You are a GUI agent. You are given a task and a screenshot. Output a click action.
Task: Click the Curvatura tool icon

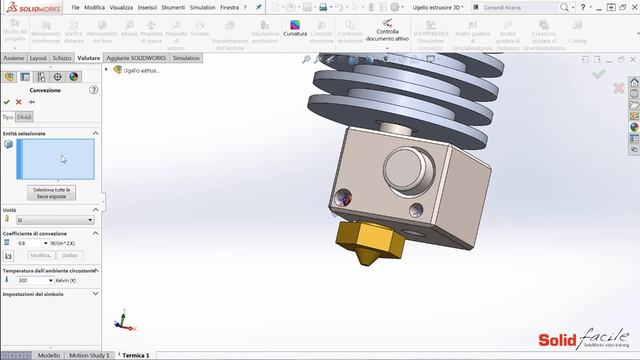[295, 25]
